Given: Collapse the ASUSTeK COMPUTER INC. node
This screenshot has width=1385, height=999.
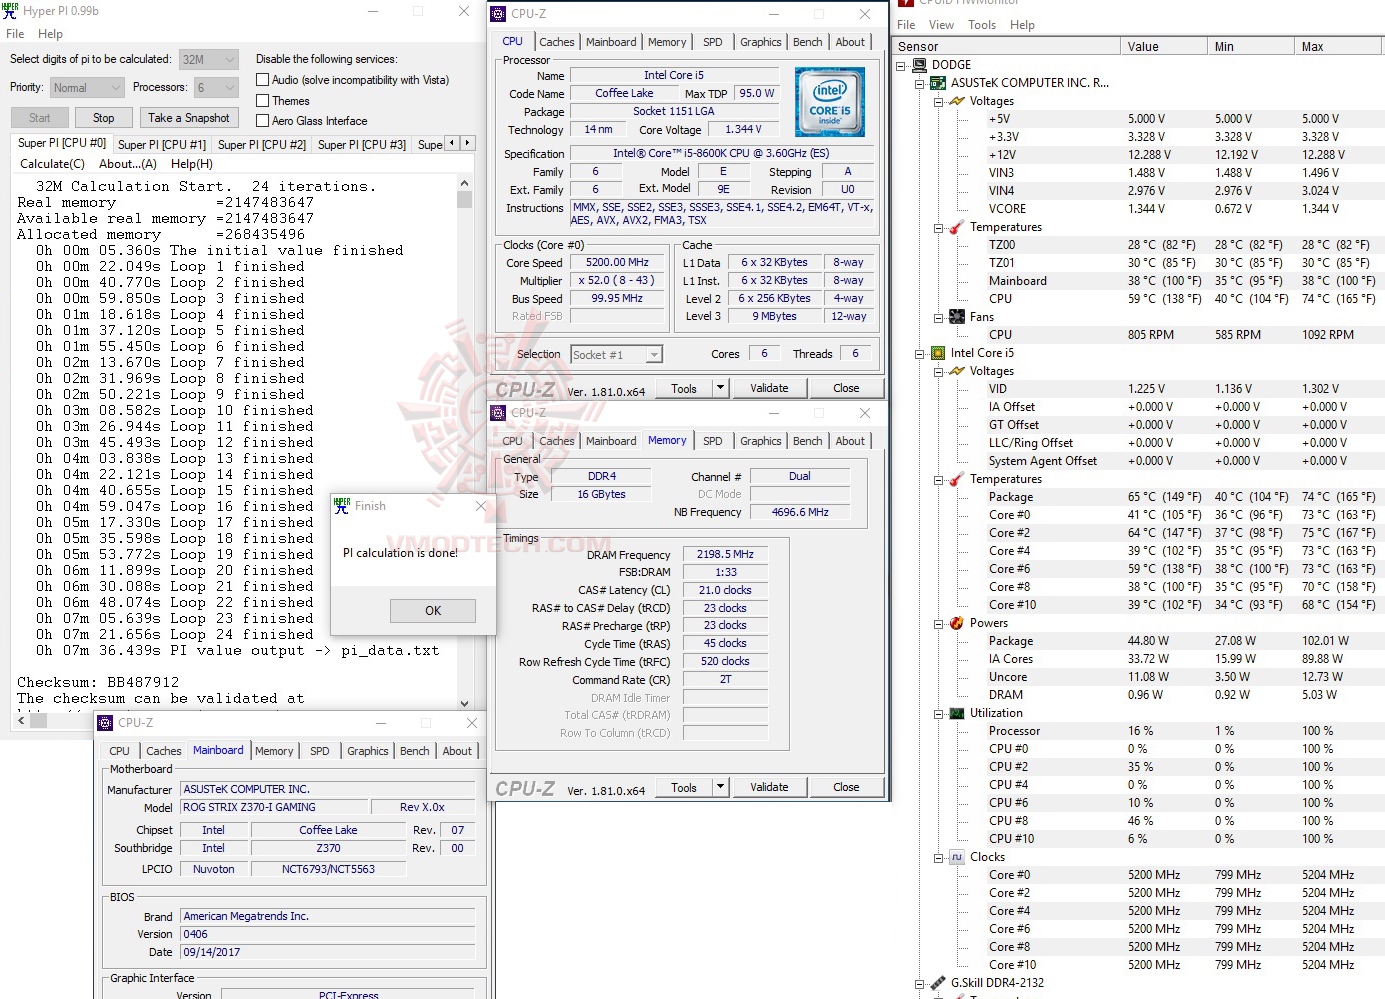Looking at the screenshot, I should [920, 83].
